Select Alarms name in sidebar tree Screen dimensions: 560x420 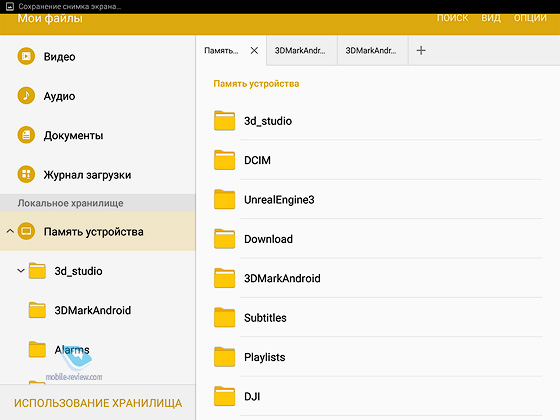click(72, 350)
